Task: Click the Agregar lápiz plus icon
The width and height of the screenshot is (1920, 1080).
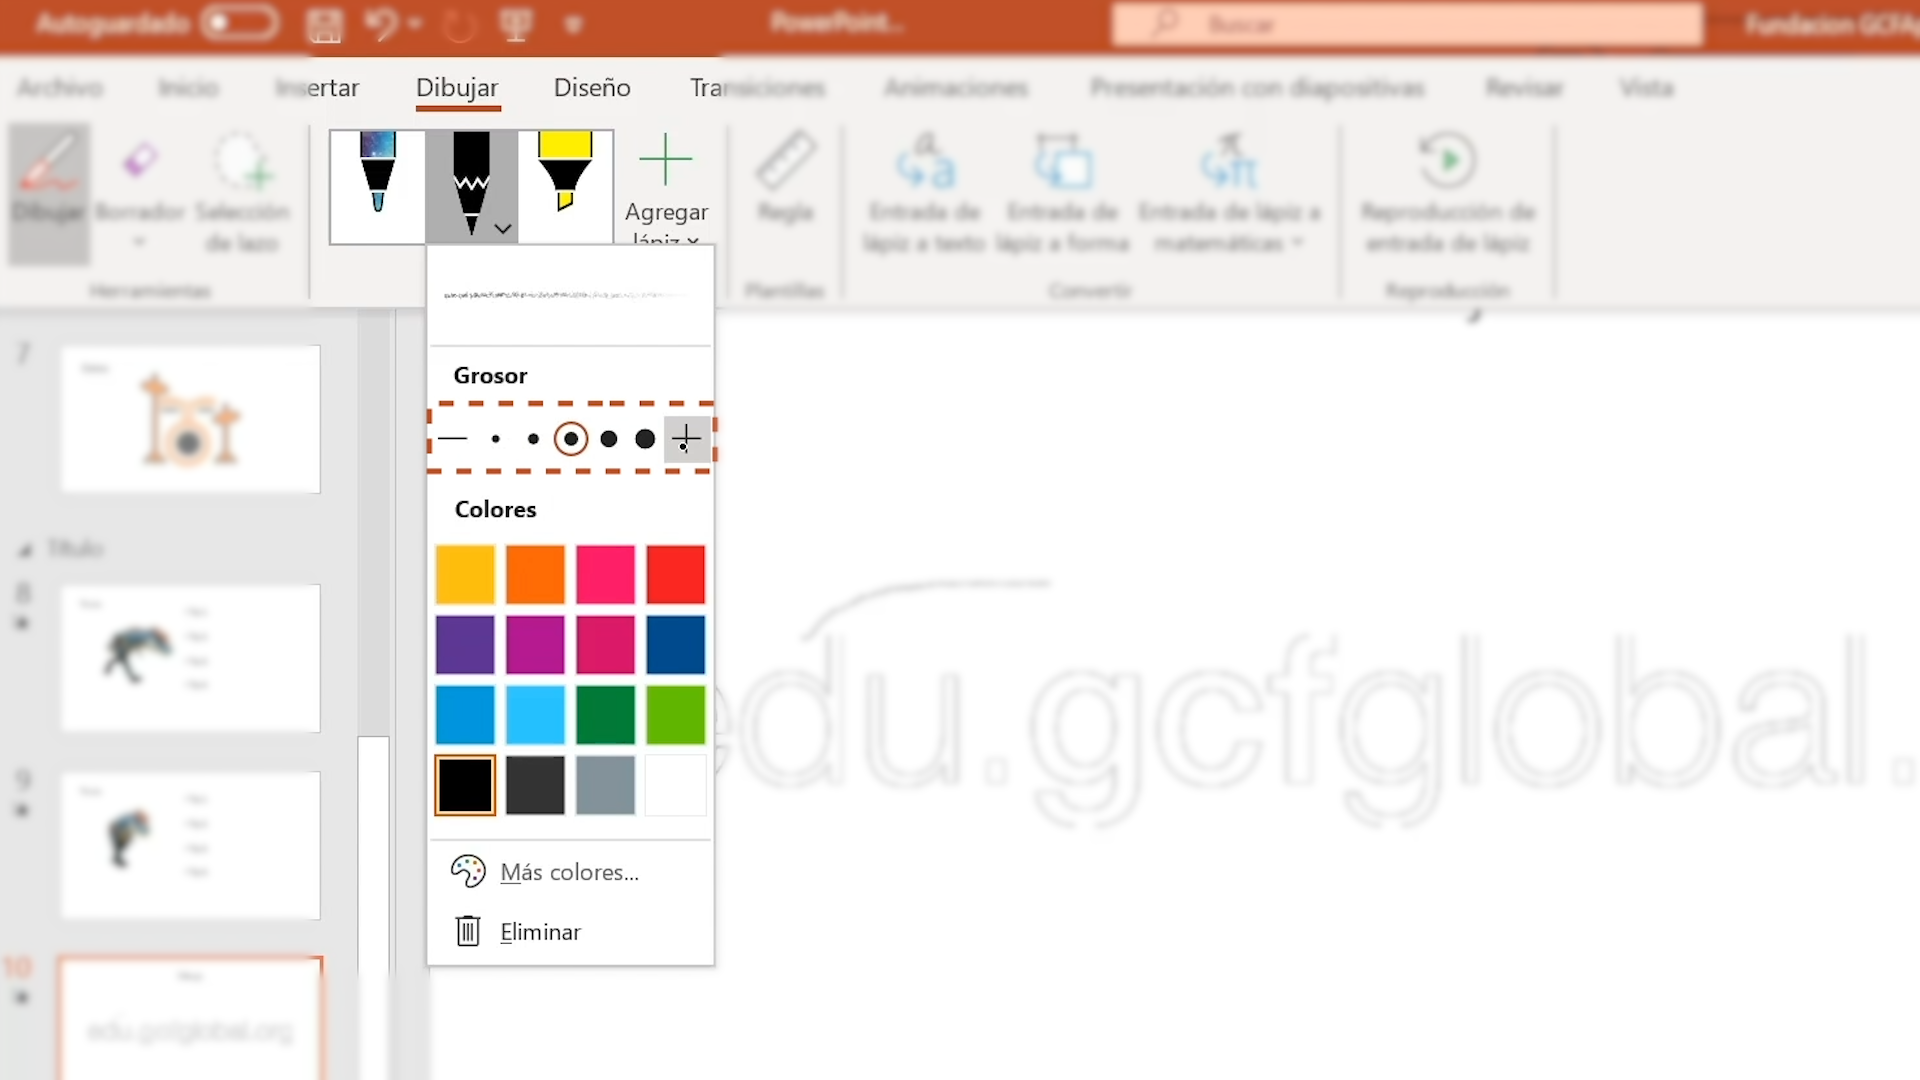Action: (665, 160)
